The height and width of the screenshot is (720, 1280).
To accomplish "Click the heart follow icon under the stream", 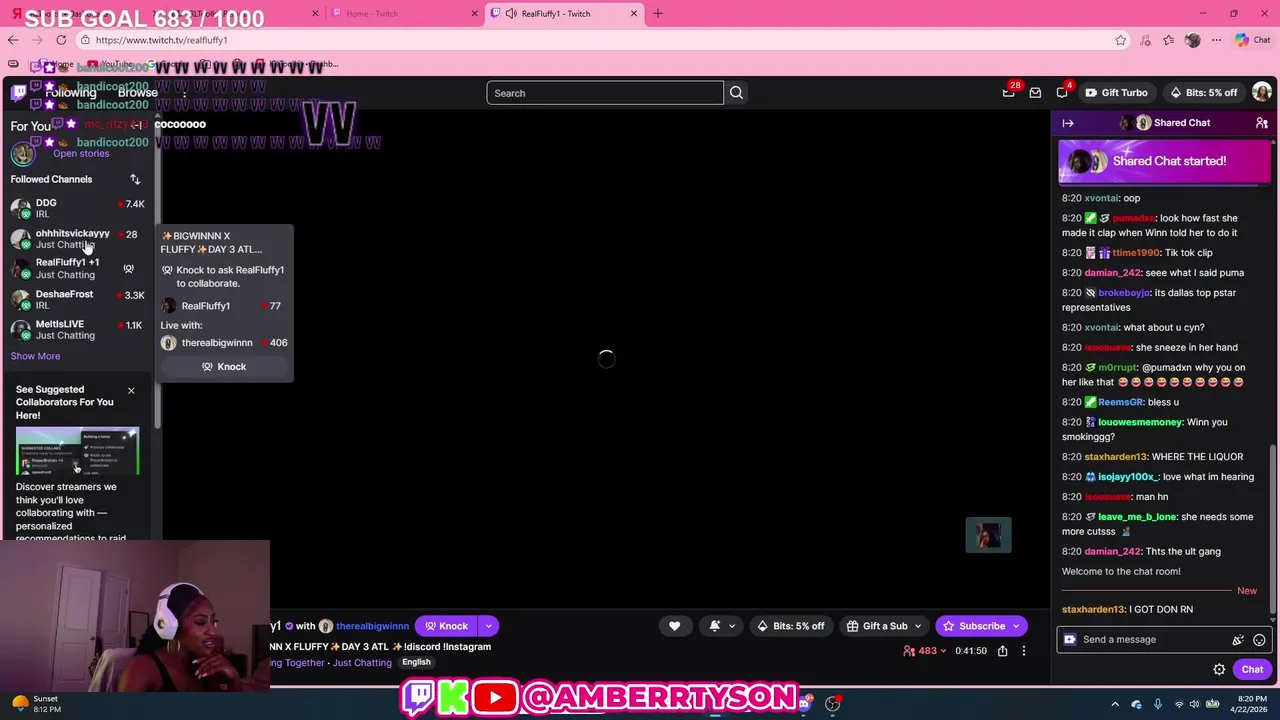I will coord(674,626).
